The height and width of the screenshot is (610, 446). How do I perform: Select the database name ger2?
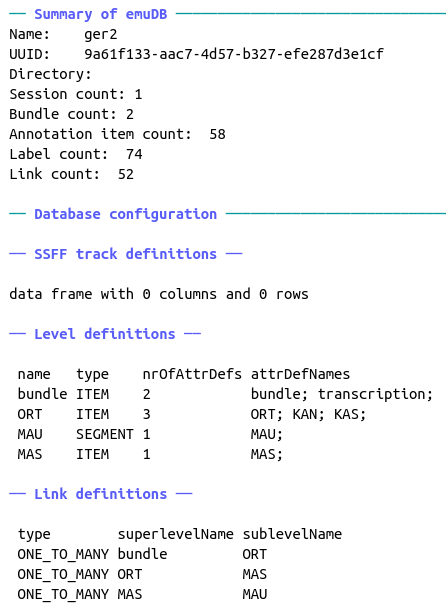coord(100,35)
